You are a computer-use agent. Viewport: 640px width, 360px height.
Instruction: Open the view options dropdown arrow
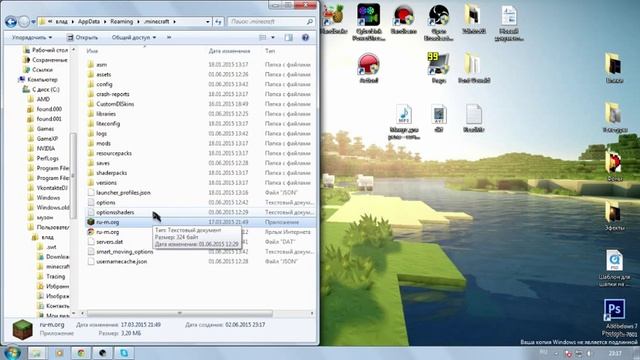pos(273,38)
